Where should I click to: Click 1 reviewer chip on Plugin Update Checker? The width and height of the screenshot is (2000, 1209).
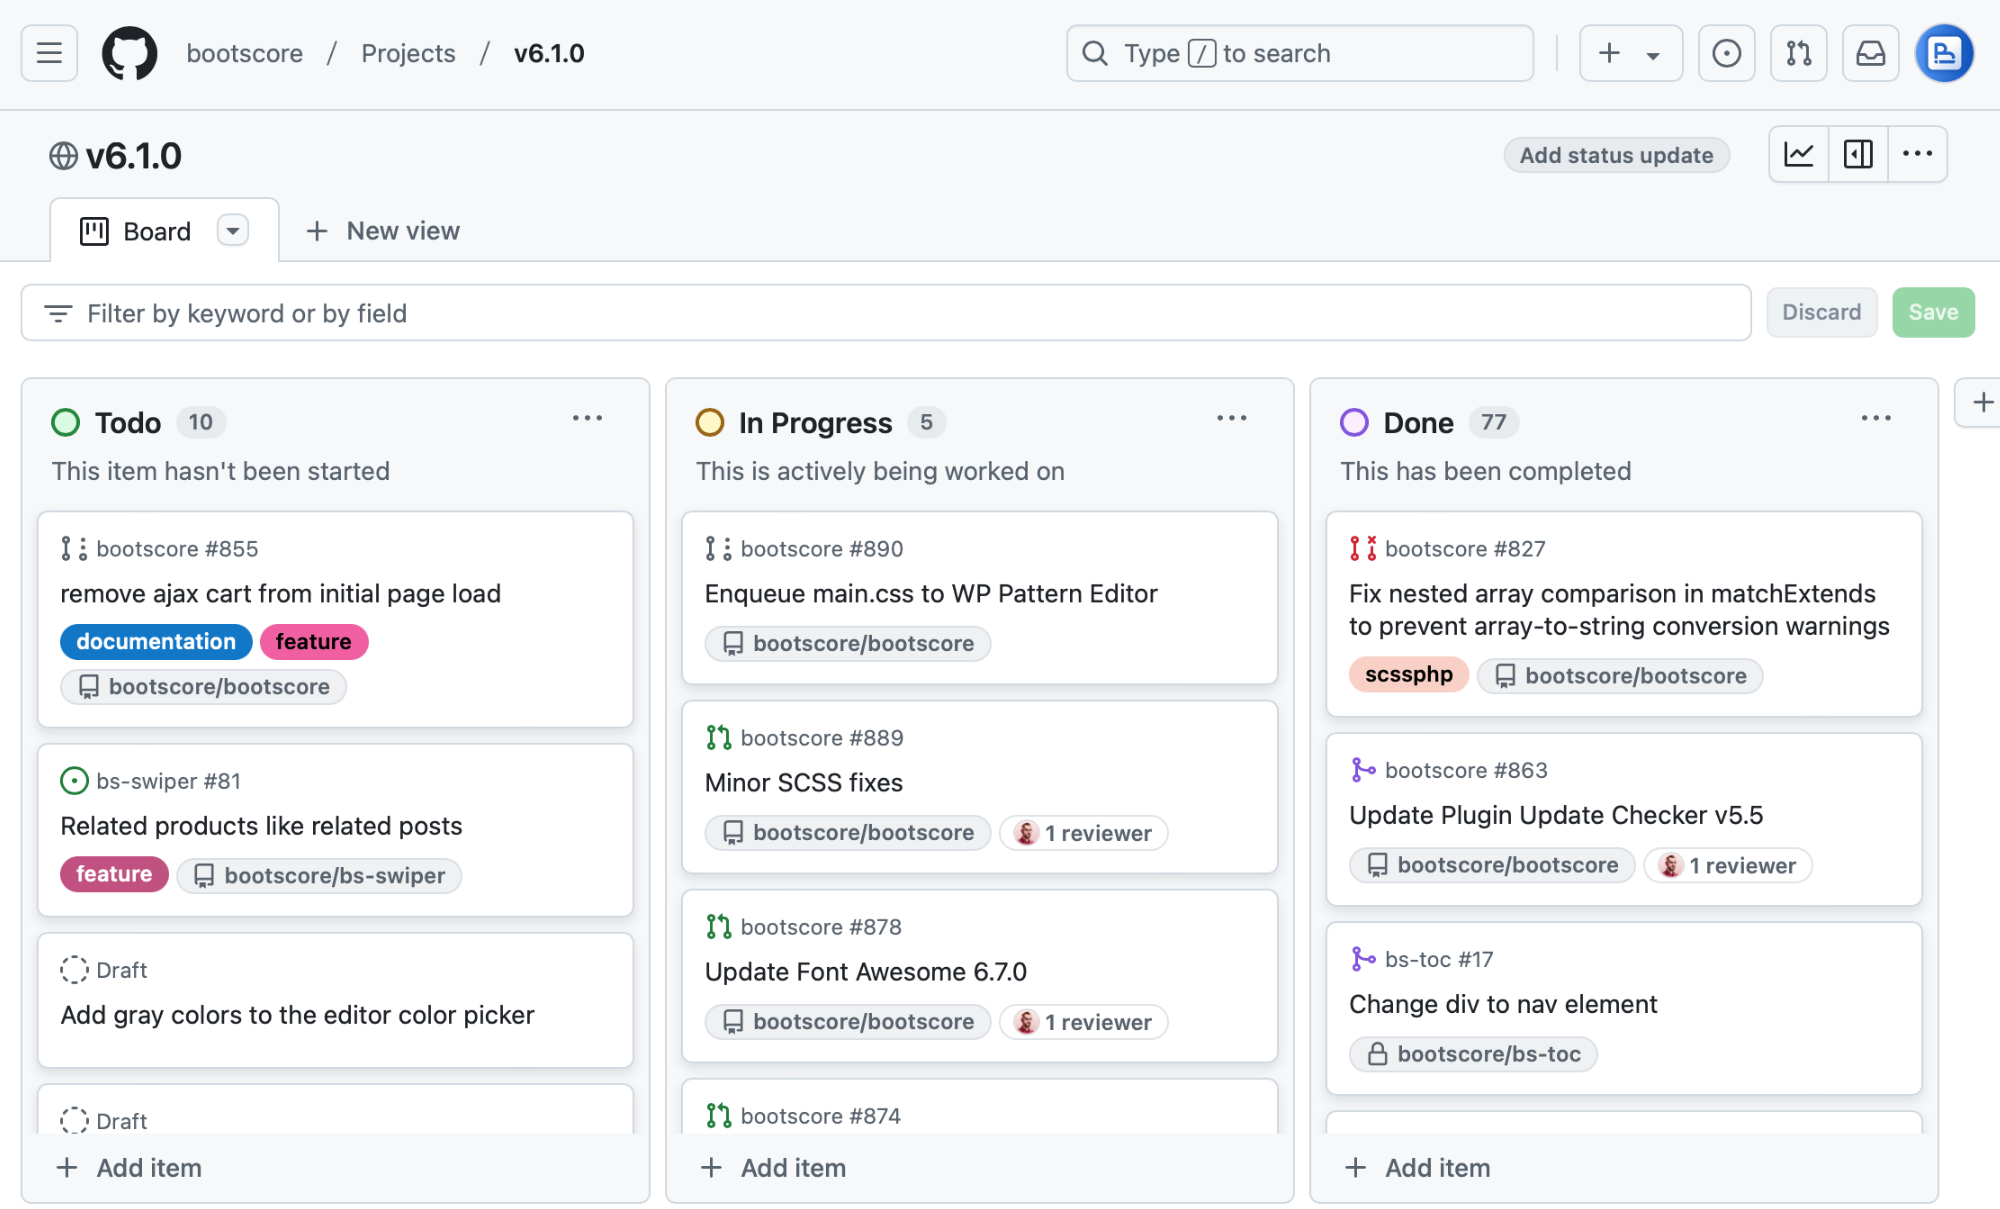click(1728, 864)
